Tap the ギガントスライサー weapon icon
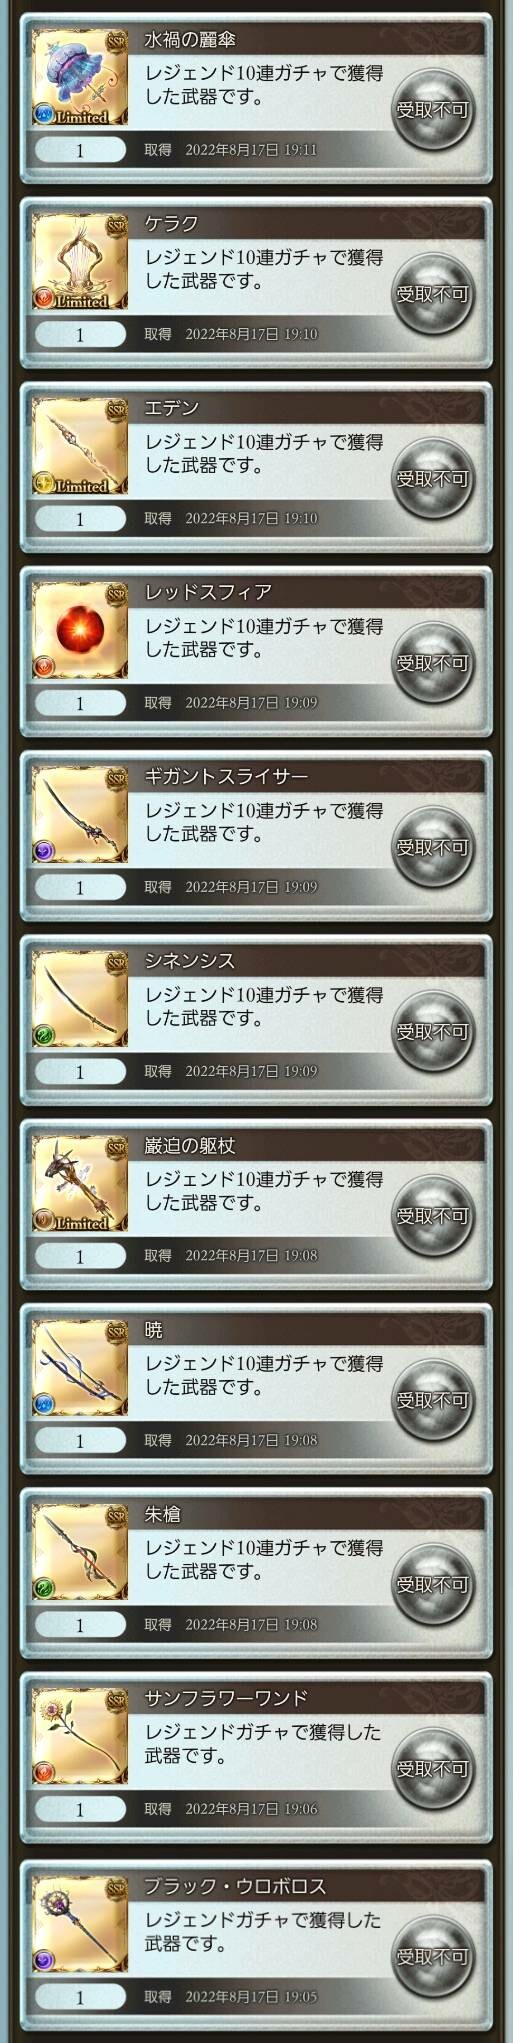This screenshot has width=513, height=2043. 80,815
